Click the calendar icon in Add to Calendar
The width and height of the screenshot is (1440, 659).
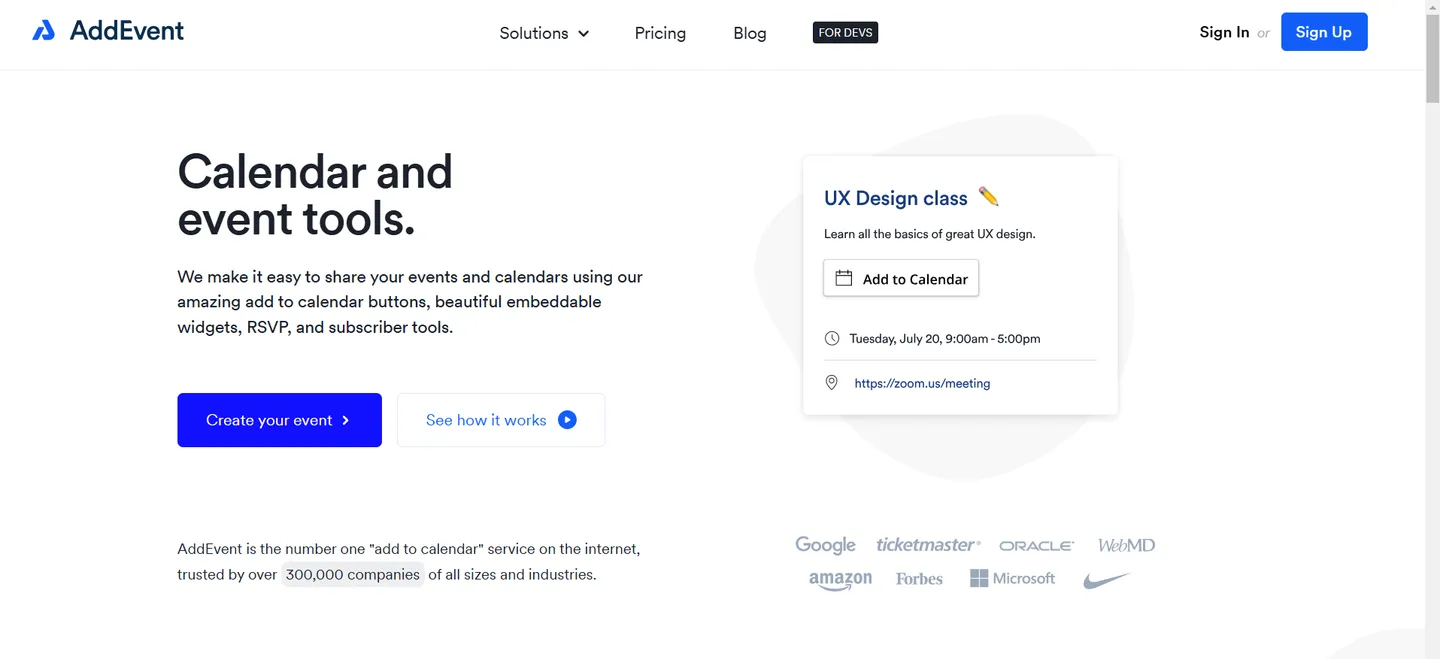[x=844, y=278]
